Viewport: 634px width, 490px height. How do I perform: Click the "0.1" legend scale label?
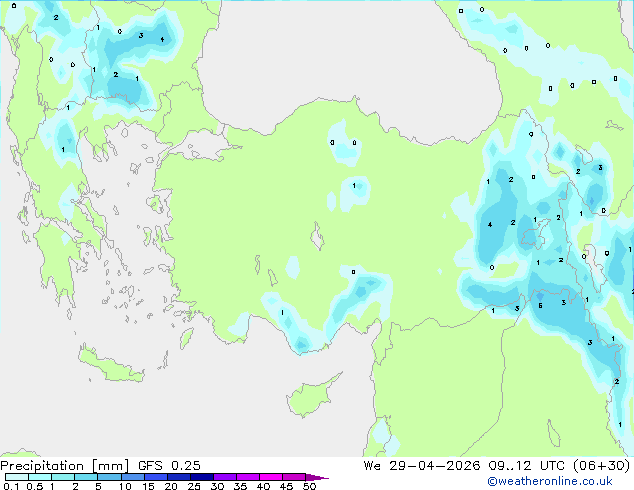pos(11,486)
